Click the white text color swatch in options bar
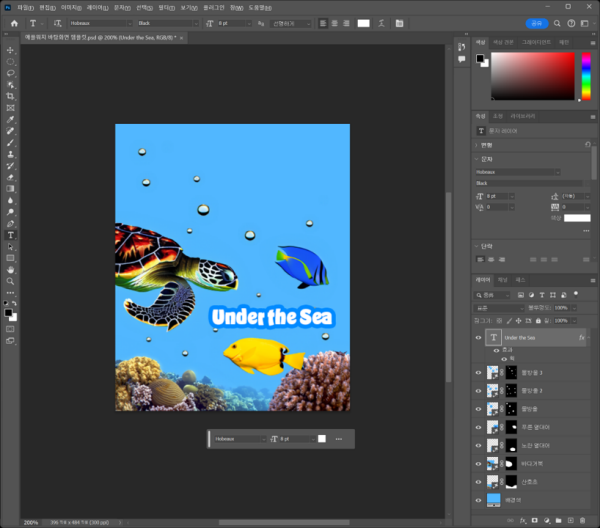 pyautogui.click(x=364, y=23)
